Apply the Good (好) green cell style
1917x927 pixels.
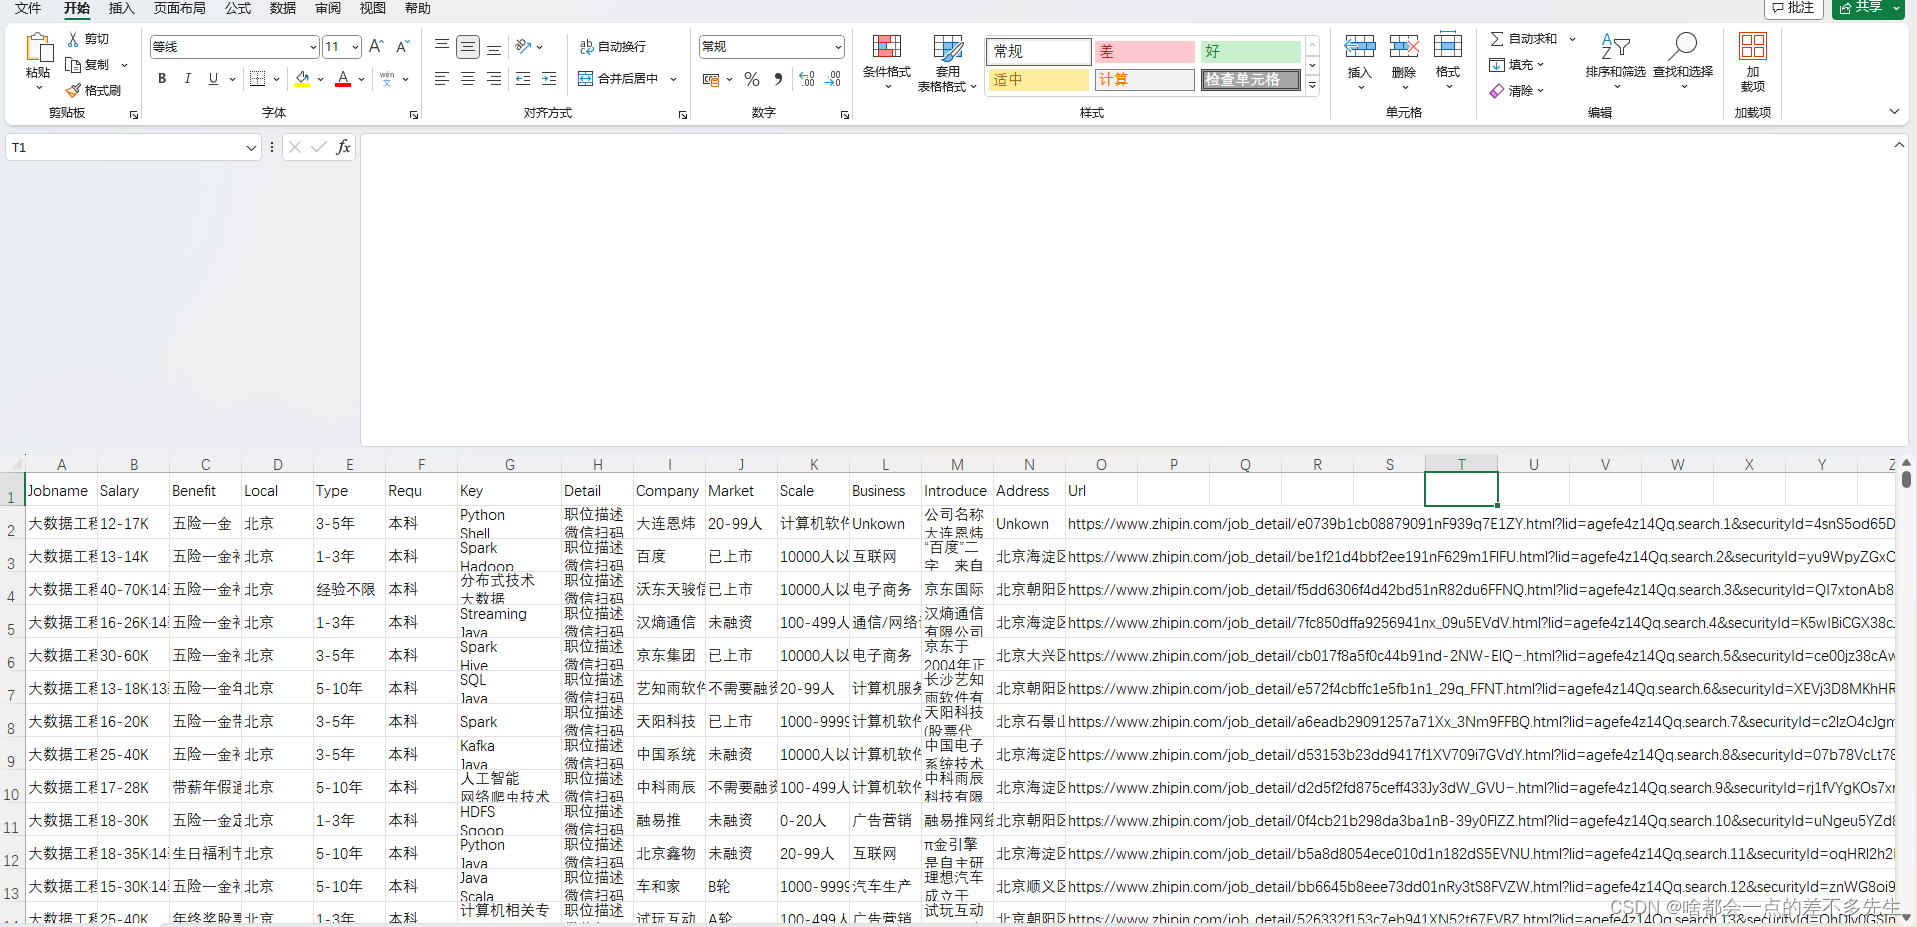pyautogui.click(x=1251, y=51)
